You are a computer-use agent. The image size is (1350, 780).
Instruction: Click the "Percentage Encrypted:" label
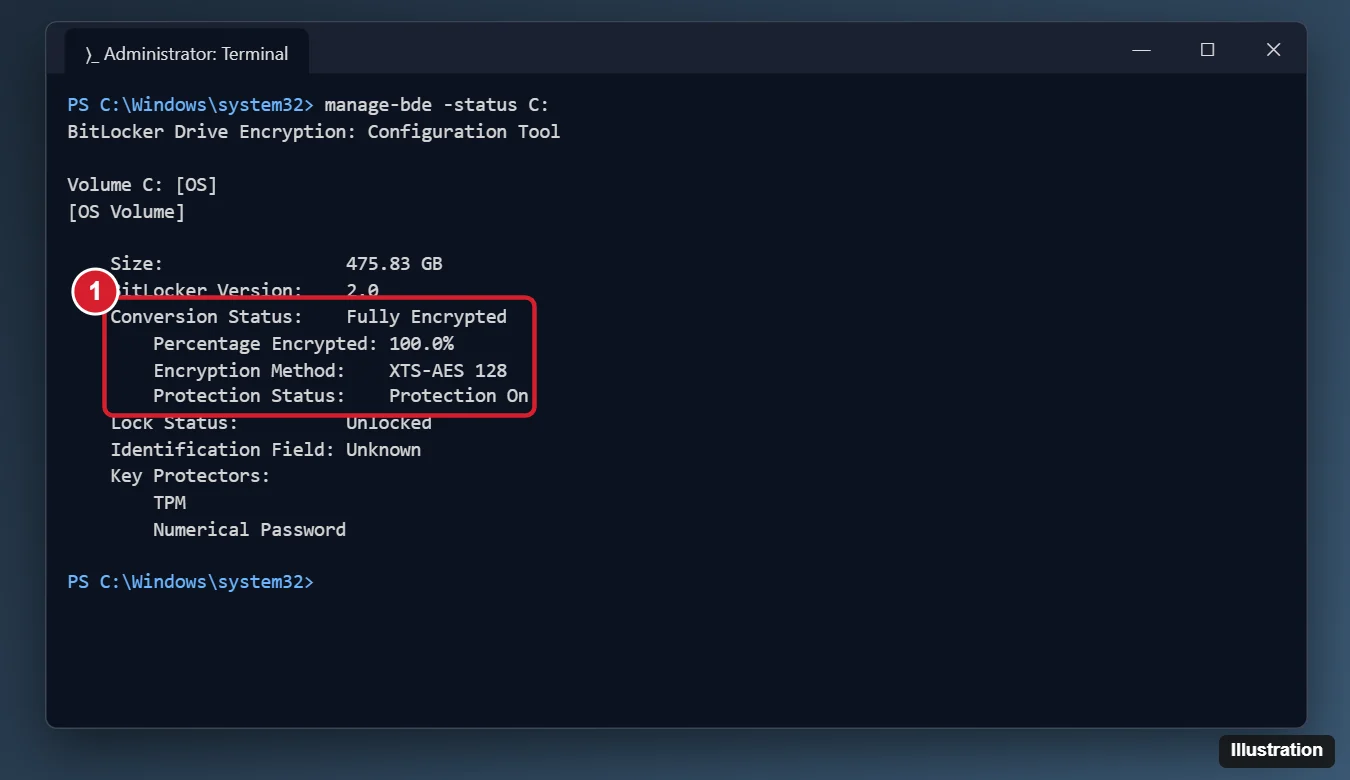[x=265, y=344]
